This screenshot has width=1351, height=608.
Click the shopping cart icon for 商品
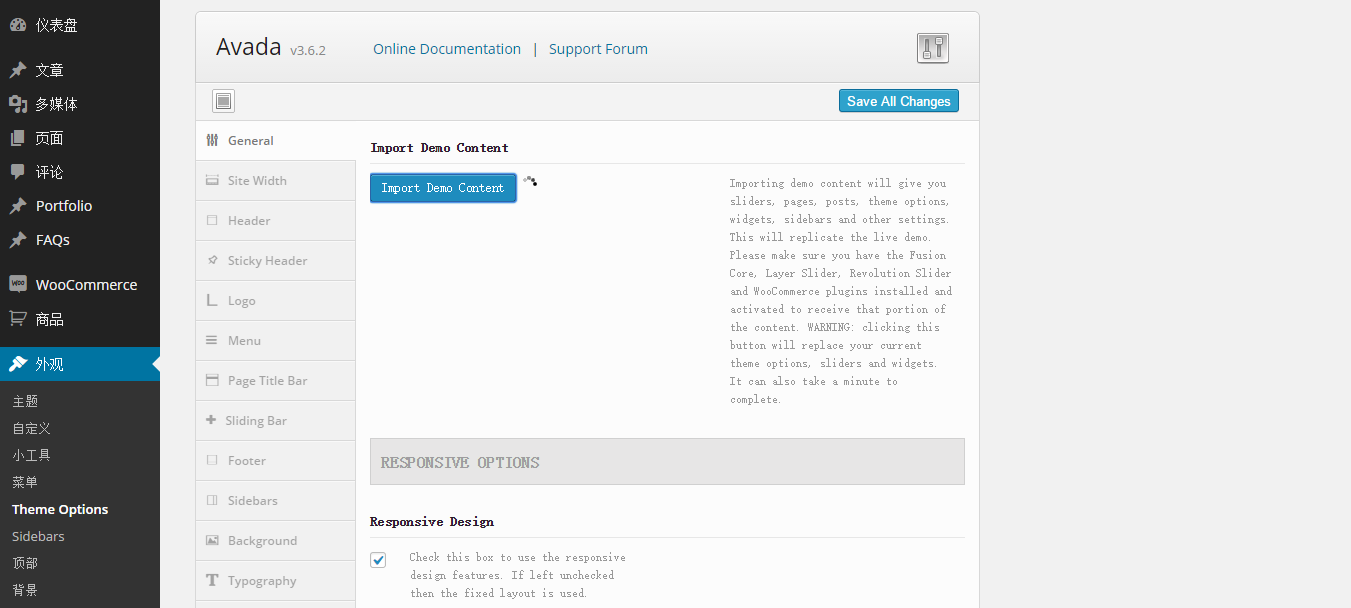[18, 319]
